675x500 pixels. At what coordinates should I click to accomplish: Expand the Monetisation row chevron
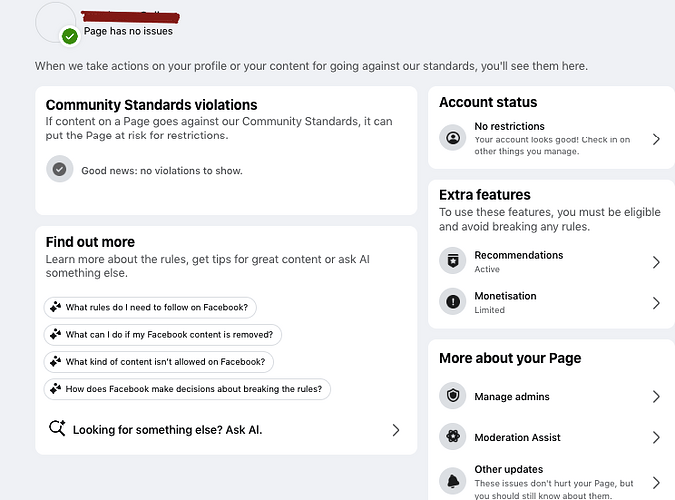(x=656, y=303)
